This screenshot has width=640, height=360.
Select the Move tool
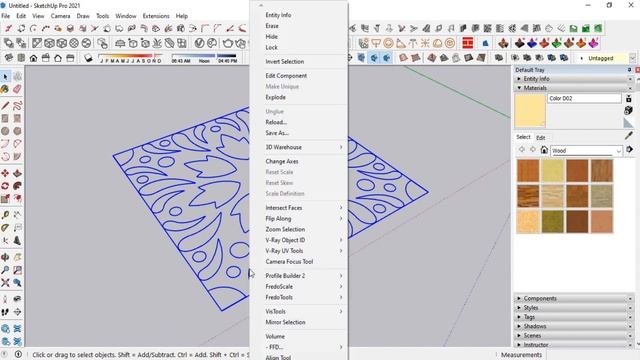pos(5,173)
